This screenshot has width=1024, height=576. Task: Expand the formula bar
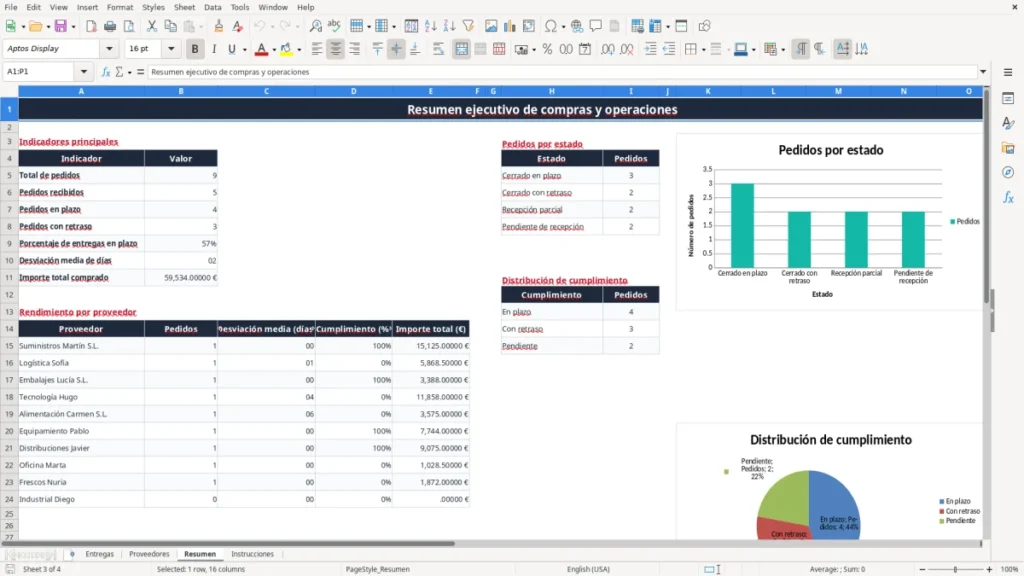(983, 72)
